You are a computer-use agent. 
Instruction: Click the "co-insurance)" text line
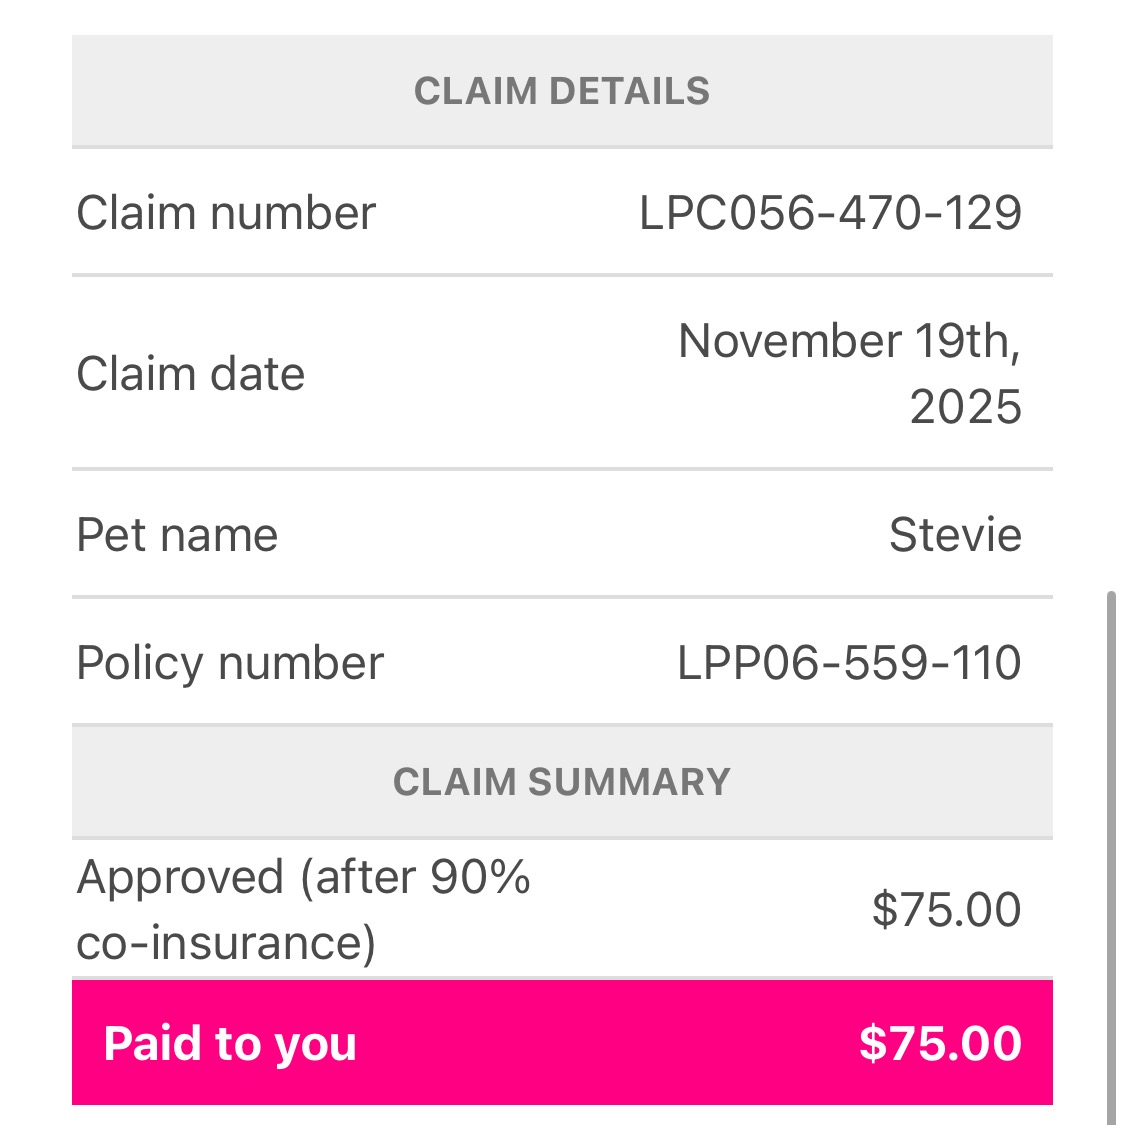(x=226, y=943)
